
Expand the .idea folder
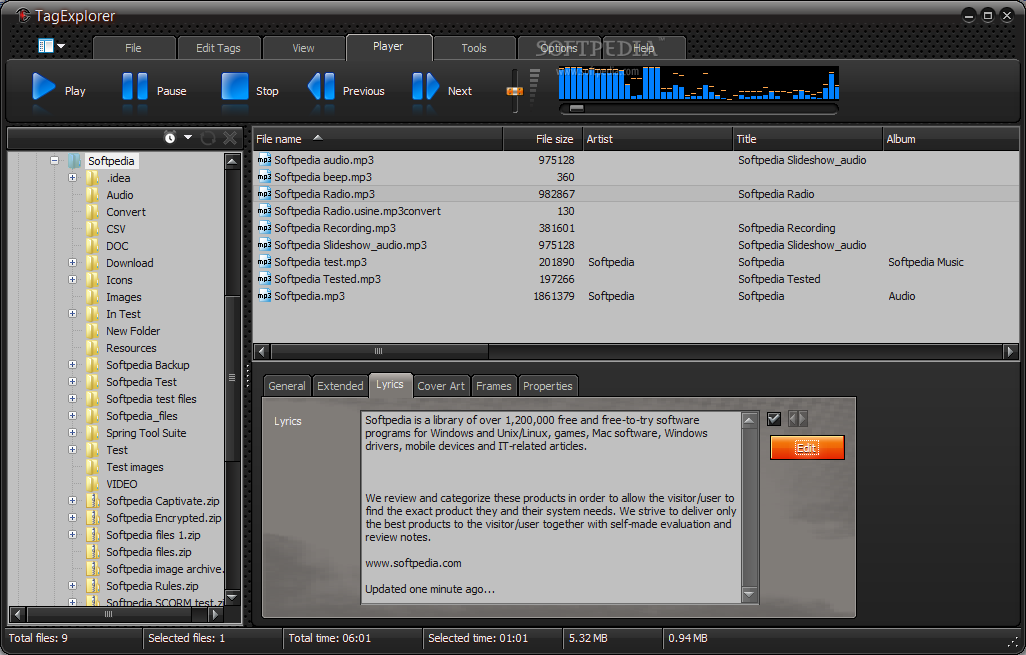pos(73,177)
